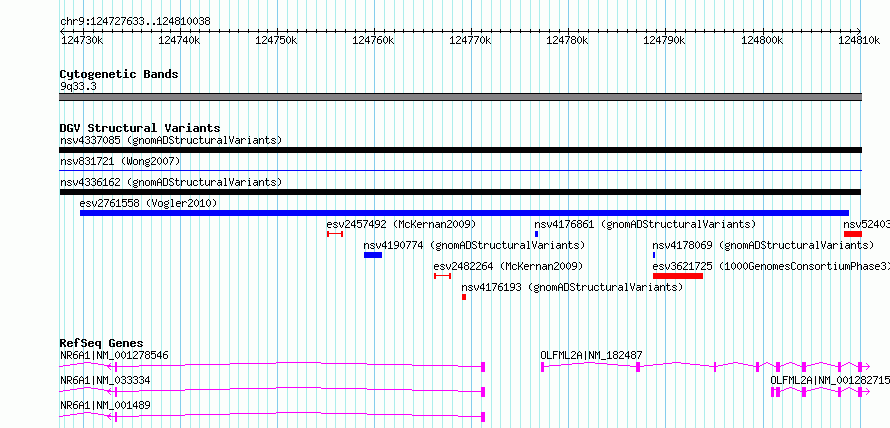Click the nsv4176861 small blue variant marker

click(536, 234)
